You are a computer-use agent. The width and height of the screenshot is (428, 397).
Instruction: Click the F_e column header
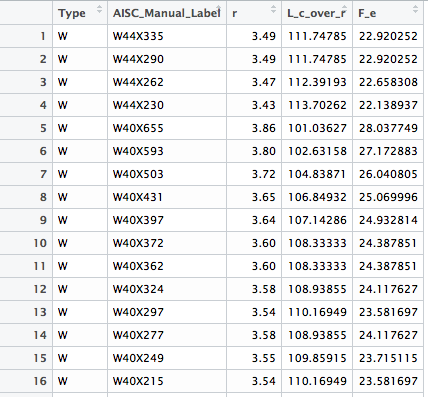[388, 13]
